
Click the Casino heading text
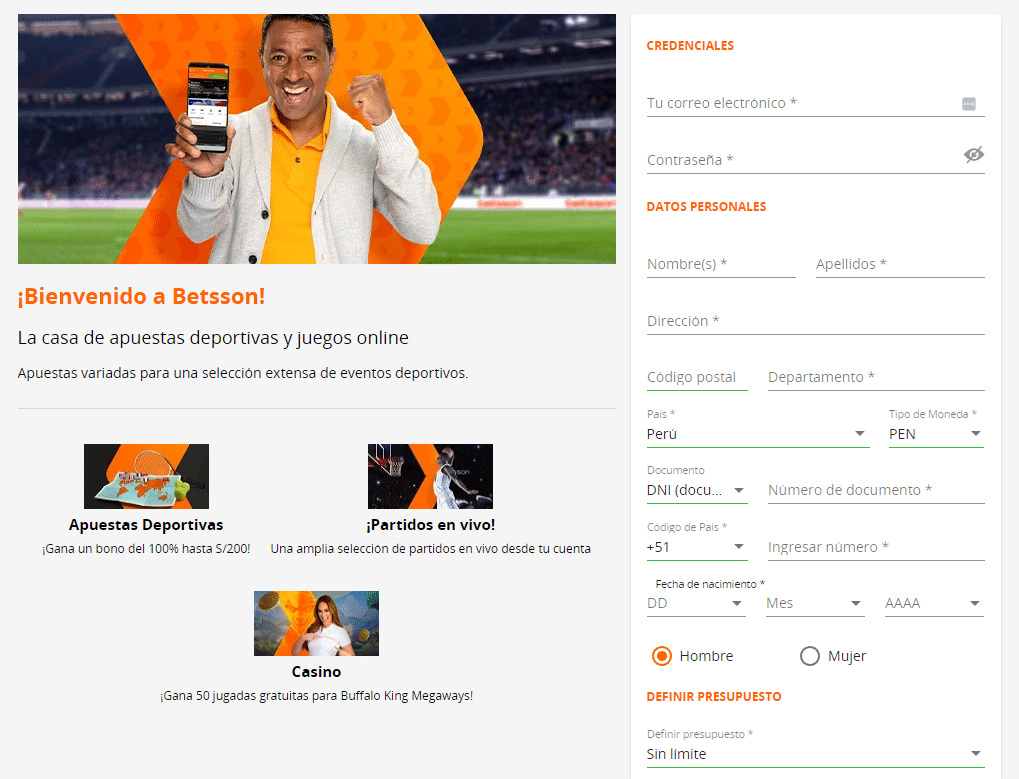click(x=316, y=672)
